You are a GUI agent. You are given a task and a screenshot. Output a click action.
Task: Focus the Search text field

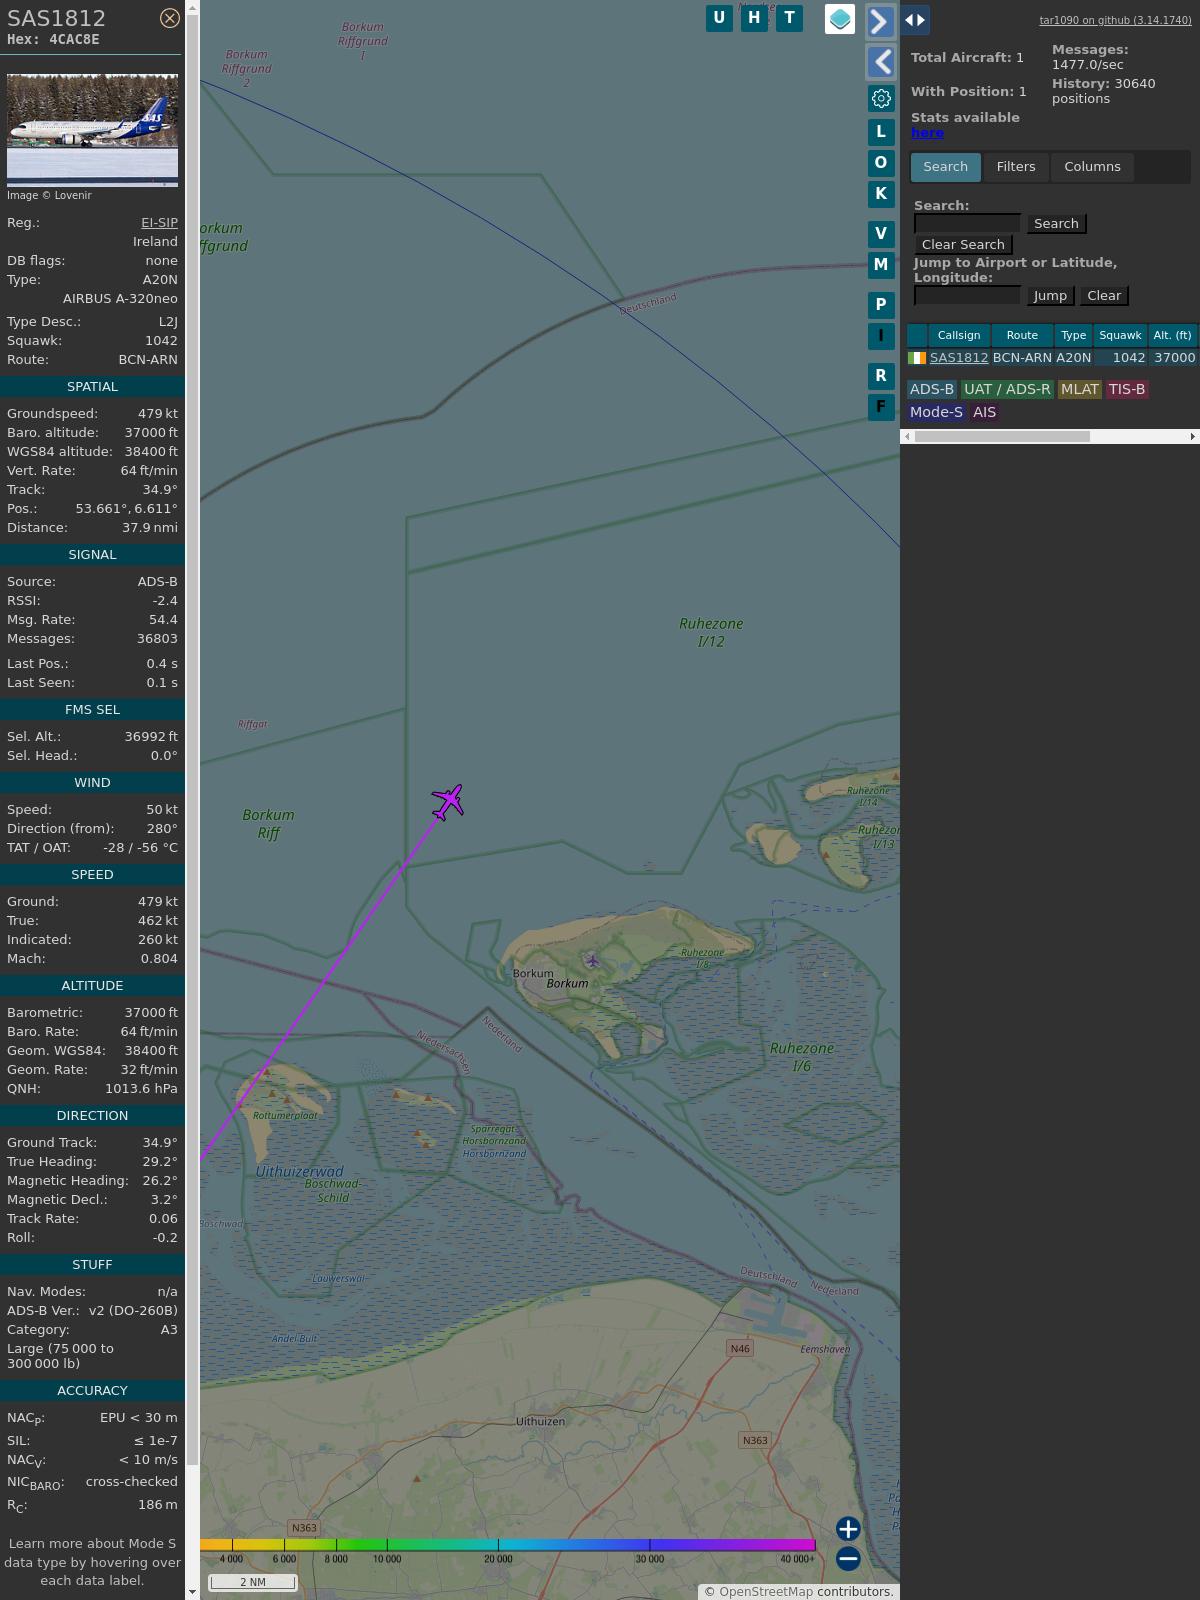click(967, 224)
